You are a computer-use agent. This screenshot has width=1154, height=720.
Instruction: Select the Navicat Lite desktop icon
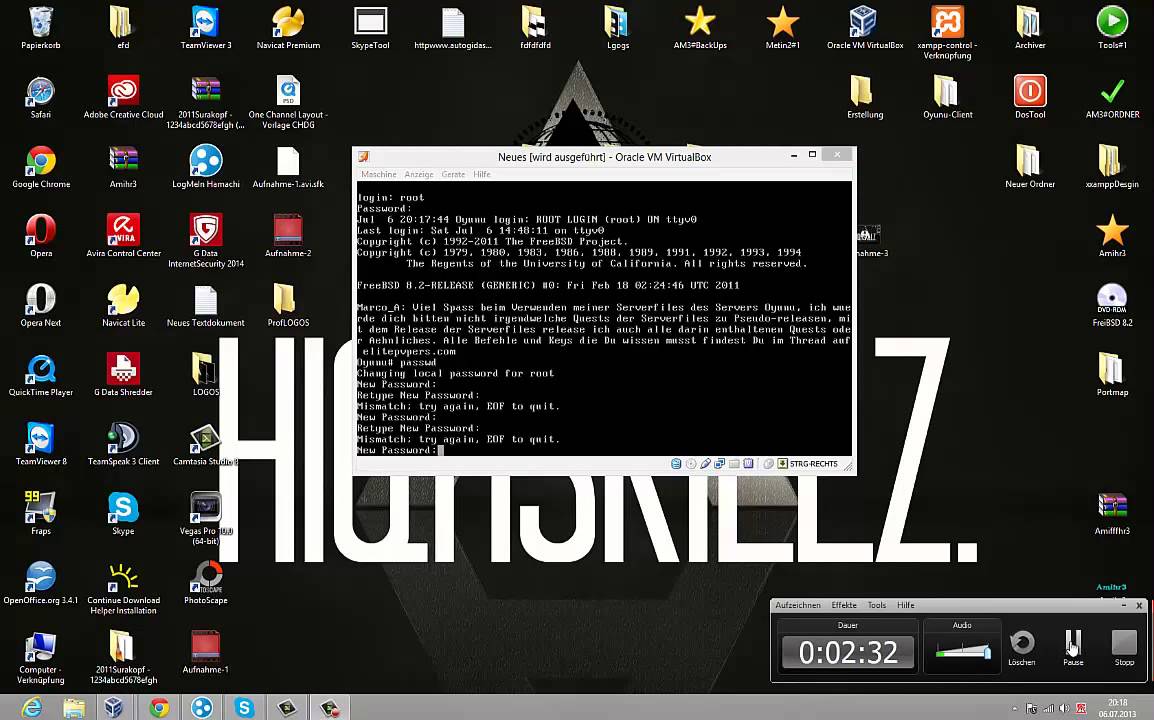123,305
